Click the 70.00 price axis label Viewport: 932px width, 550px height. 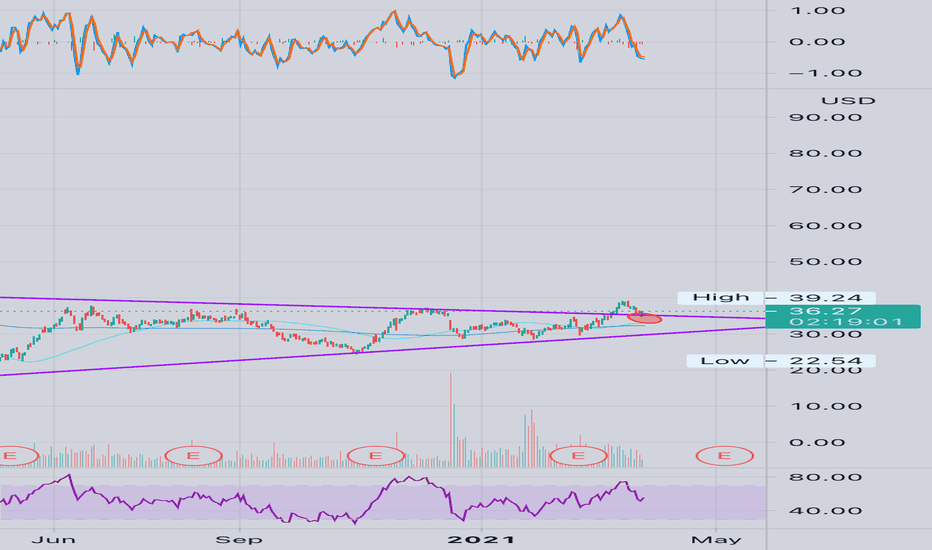point(826,190)
